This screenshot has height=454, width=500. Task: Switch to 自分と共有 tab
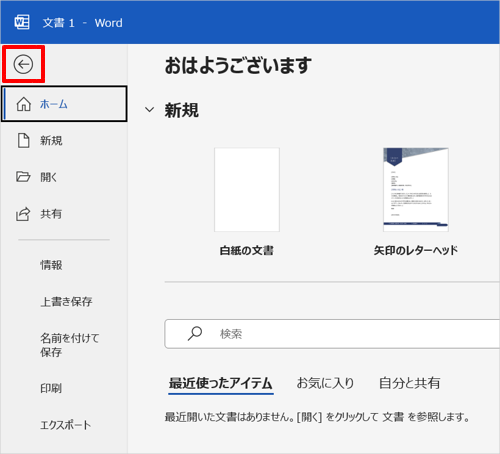409,383
